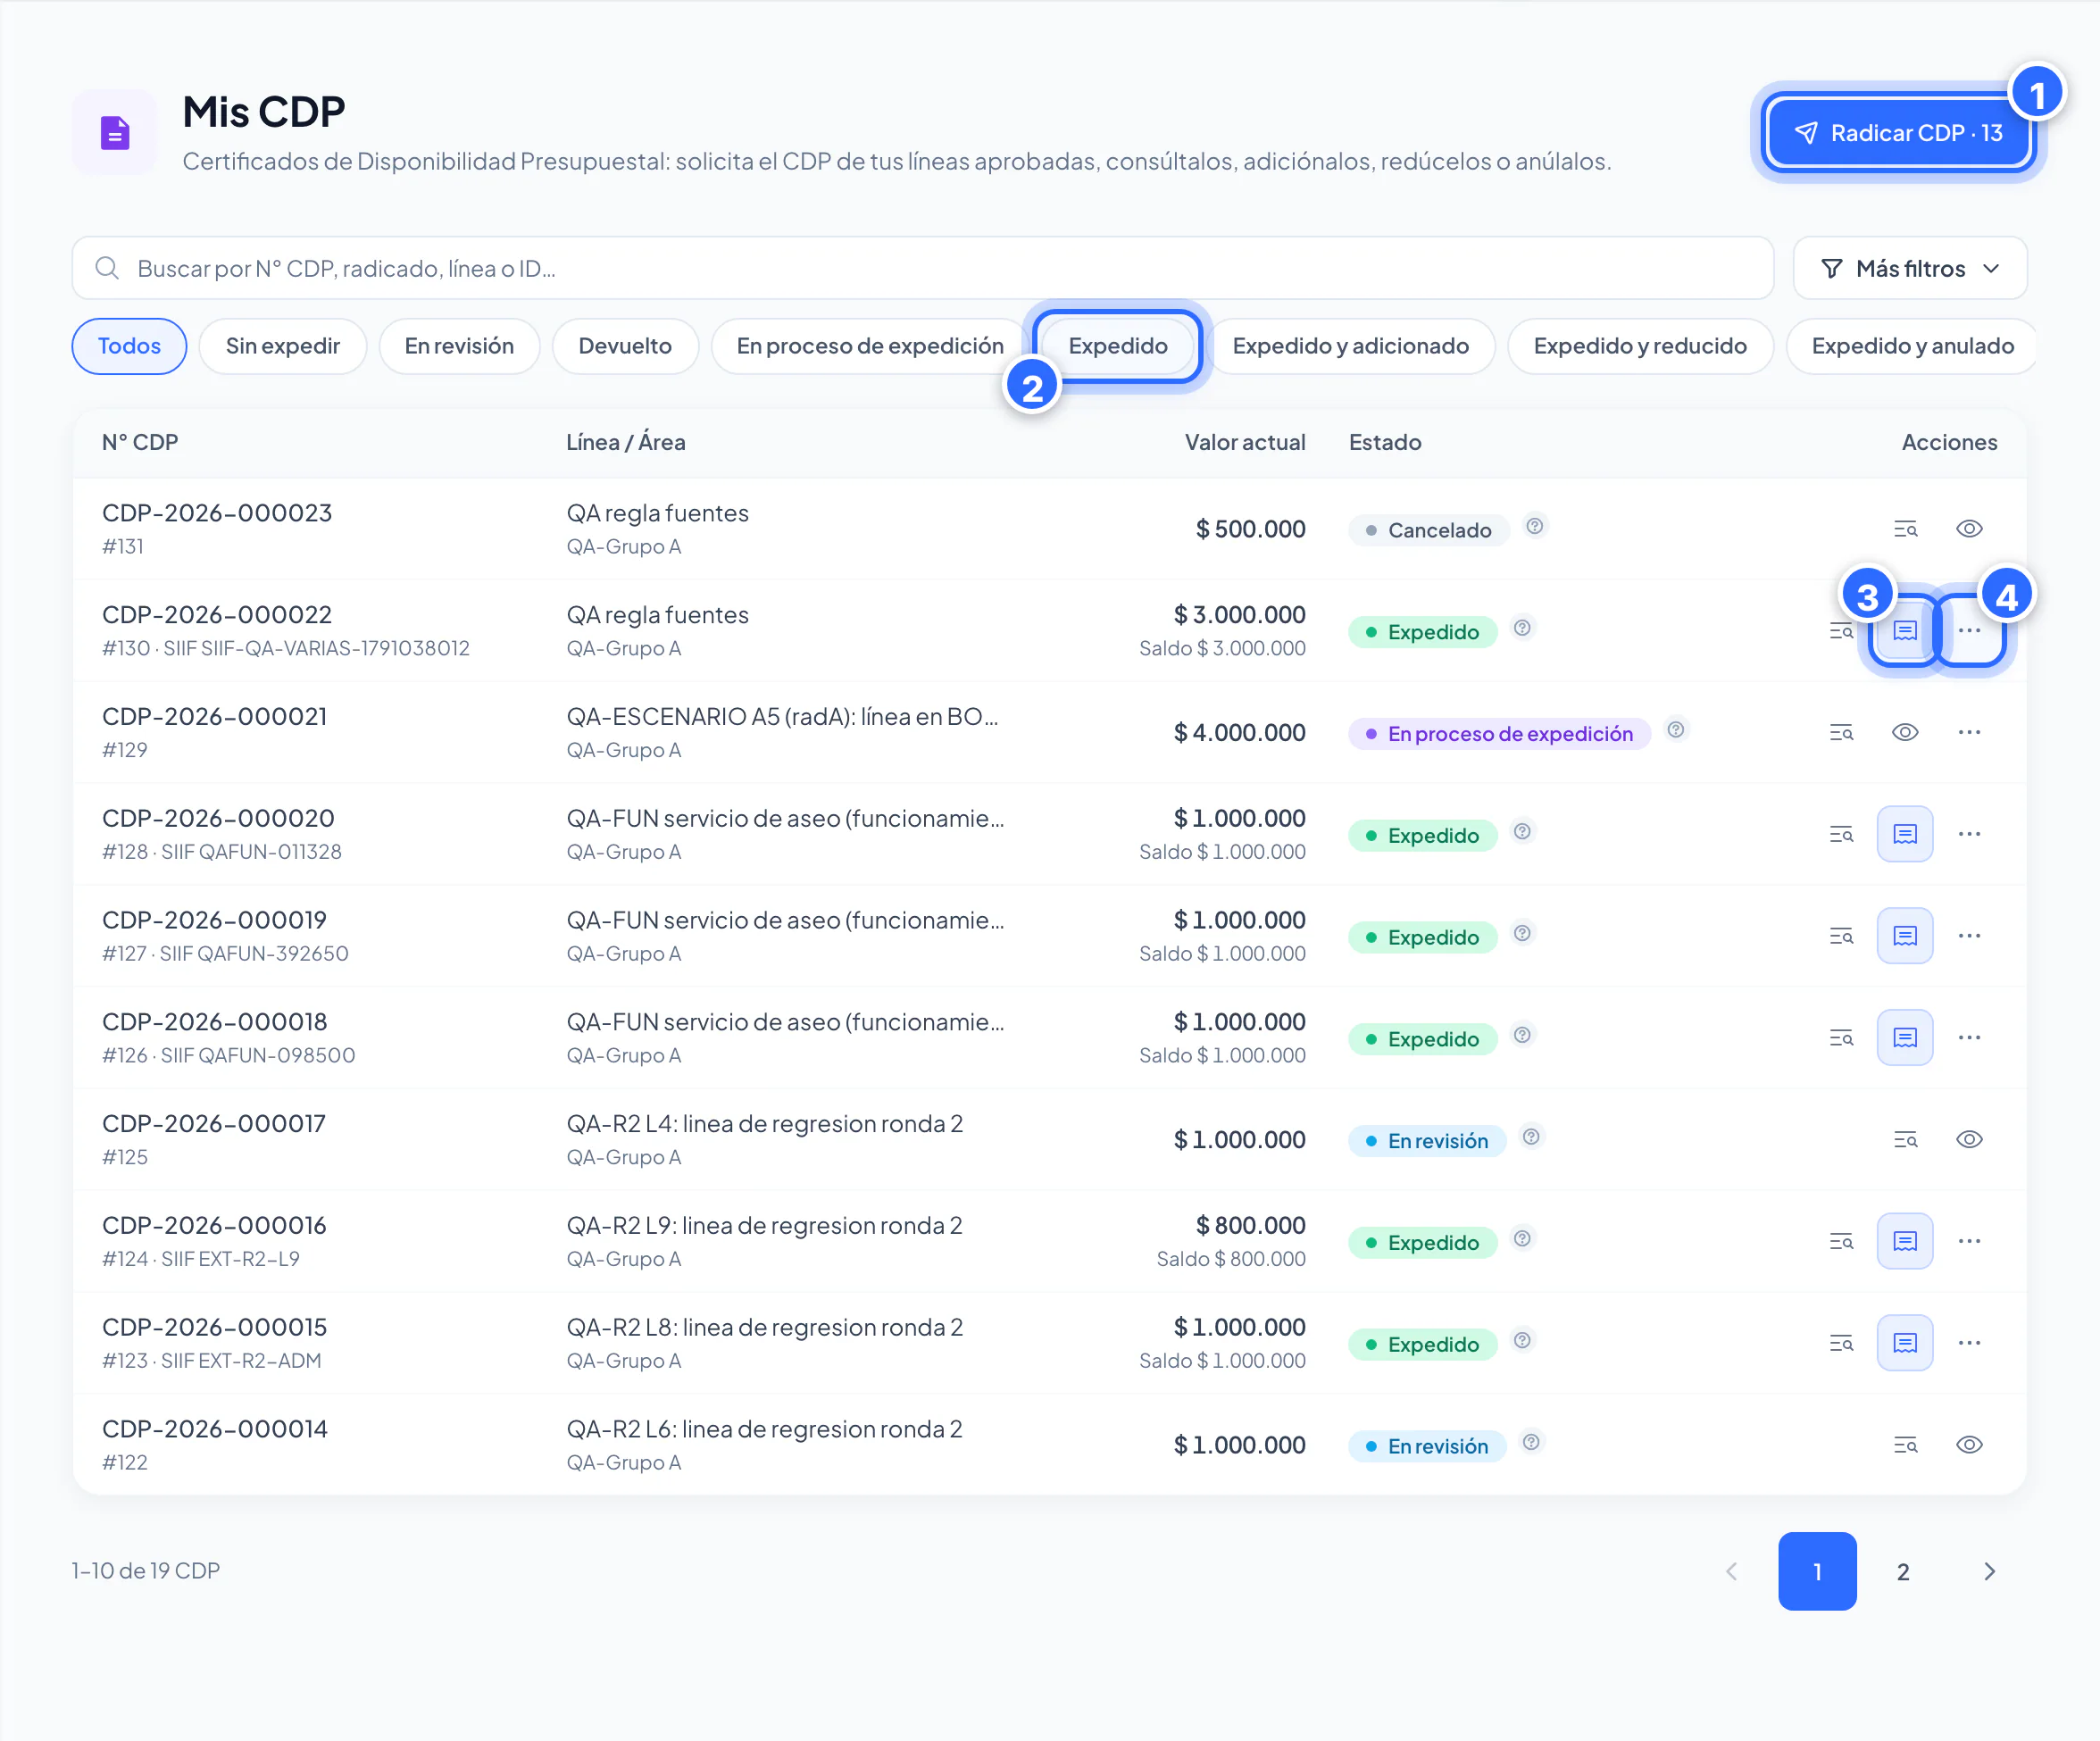Open the document icon for CDP-2026-000018

point(1905,1038)
